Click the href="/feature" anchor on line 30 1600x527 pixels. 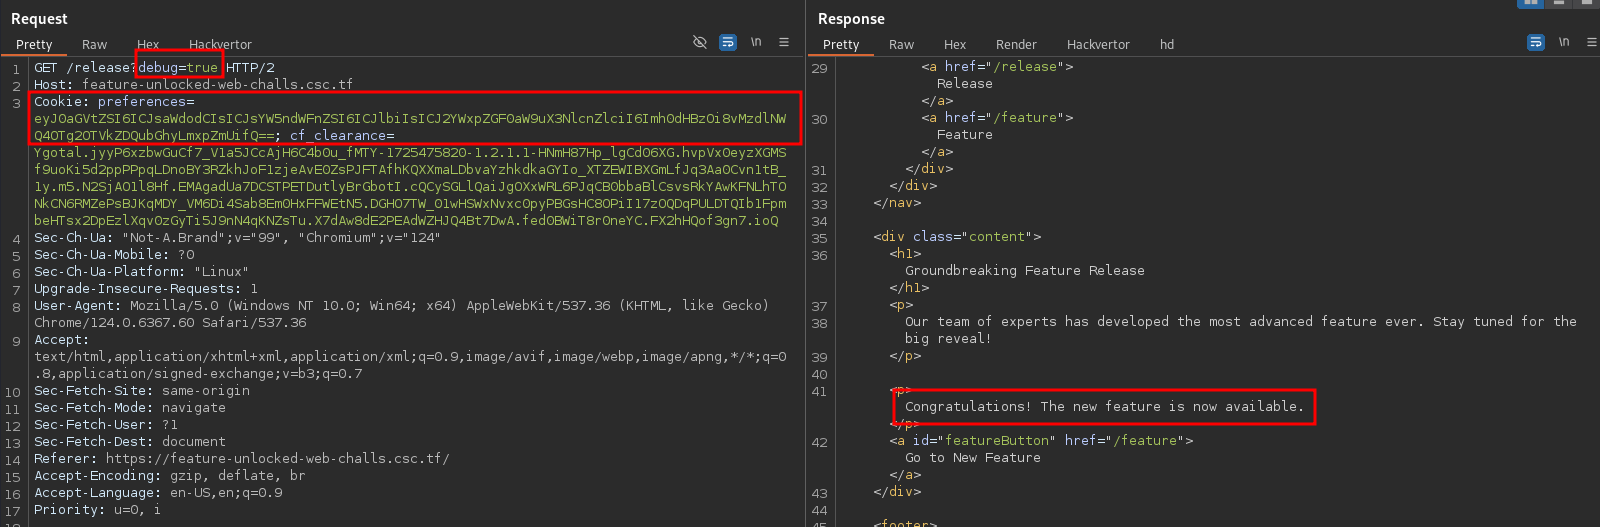tap(997, 118)
